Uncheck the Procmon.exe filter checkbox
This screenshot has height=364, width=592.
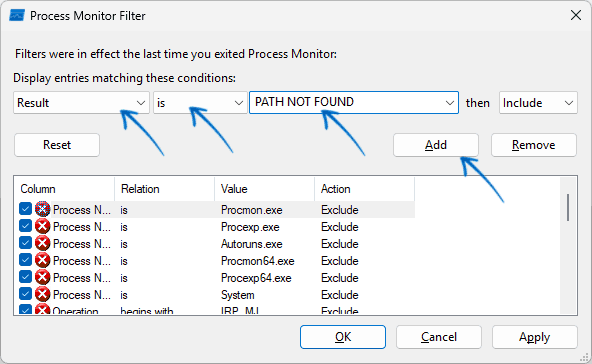tap(25, 209)
